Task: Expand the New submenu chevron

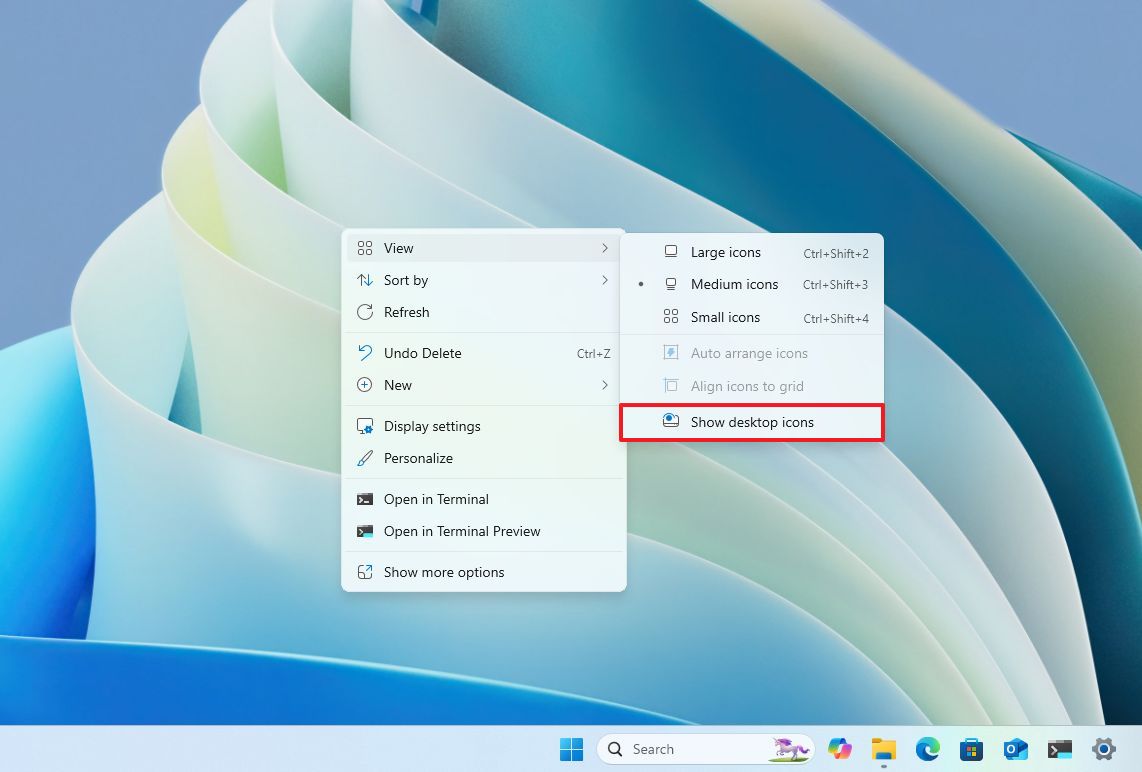Action: point(605,385)
